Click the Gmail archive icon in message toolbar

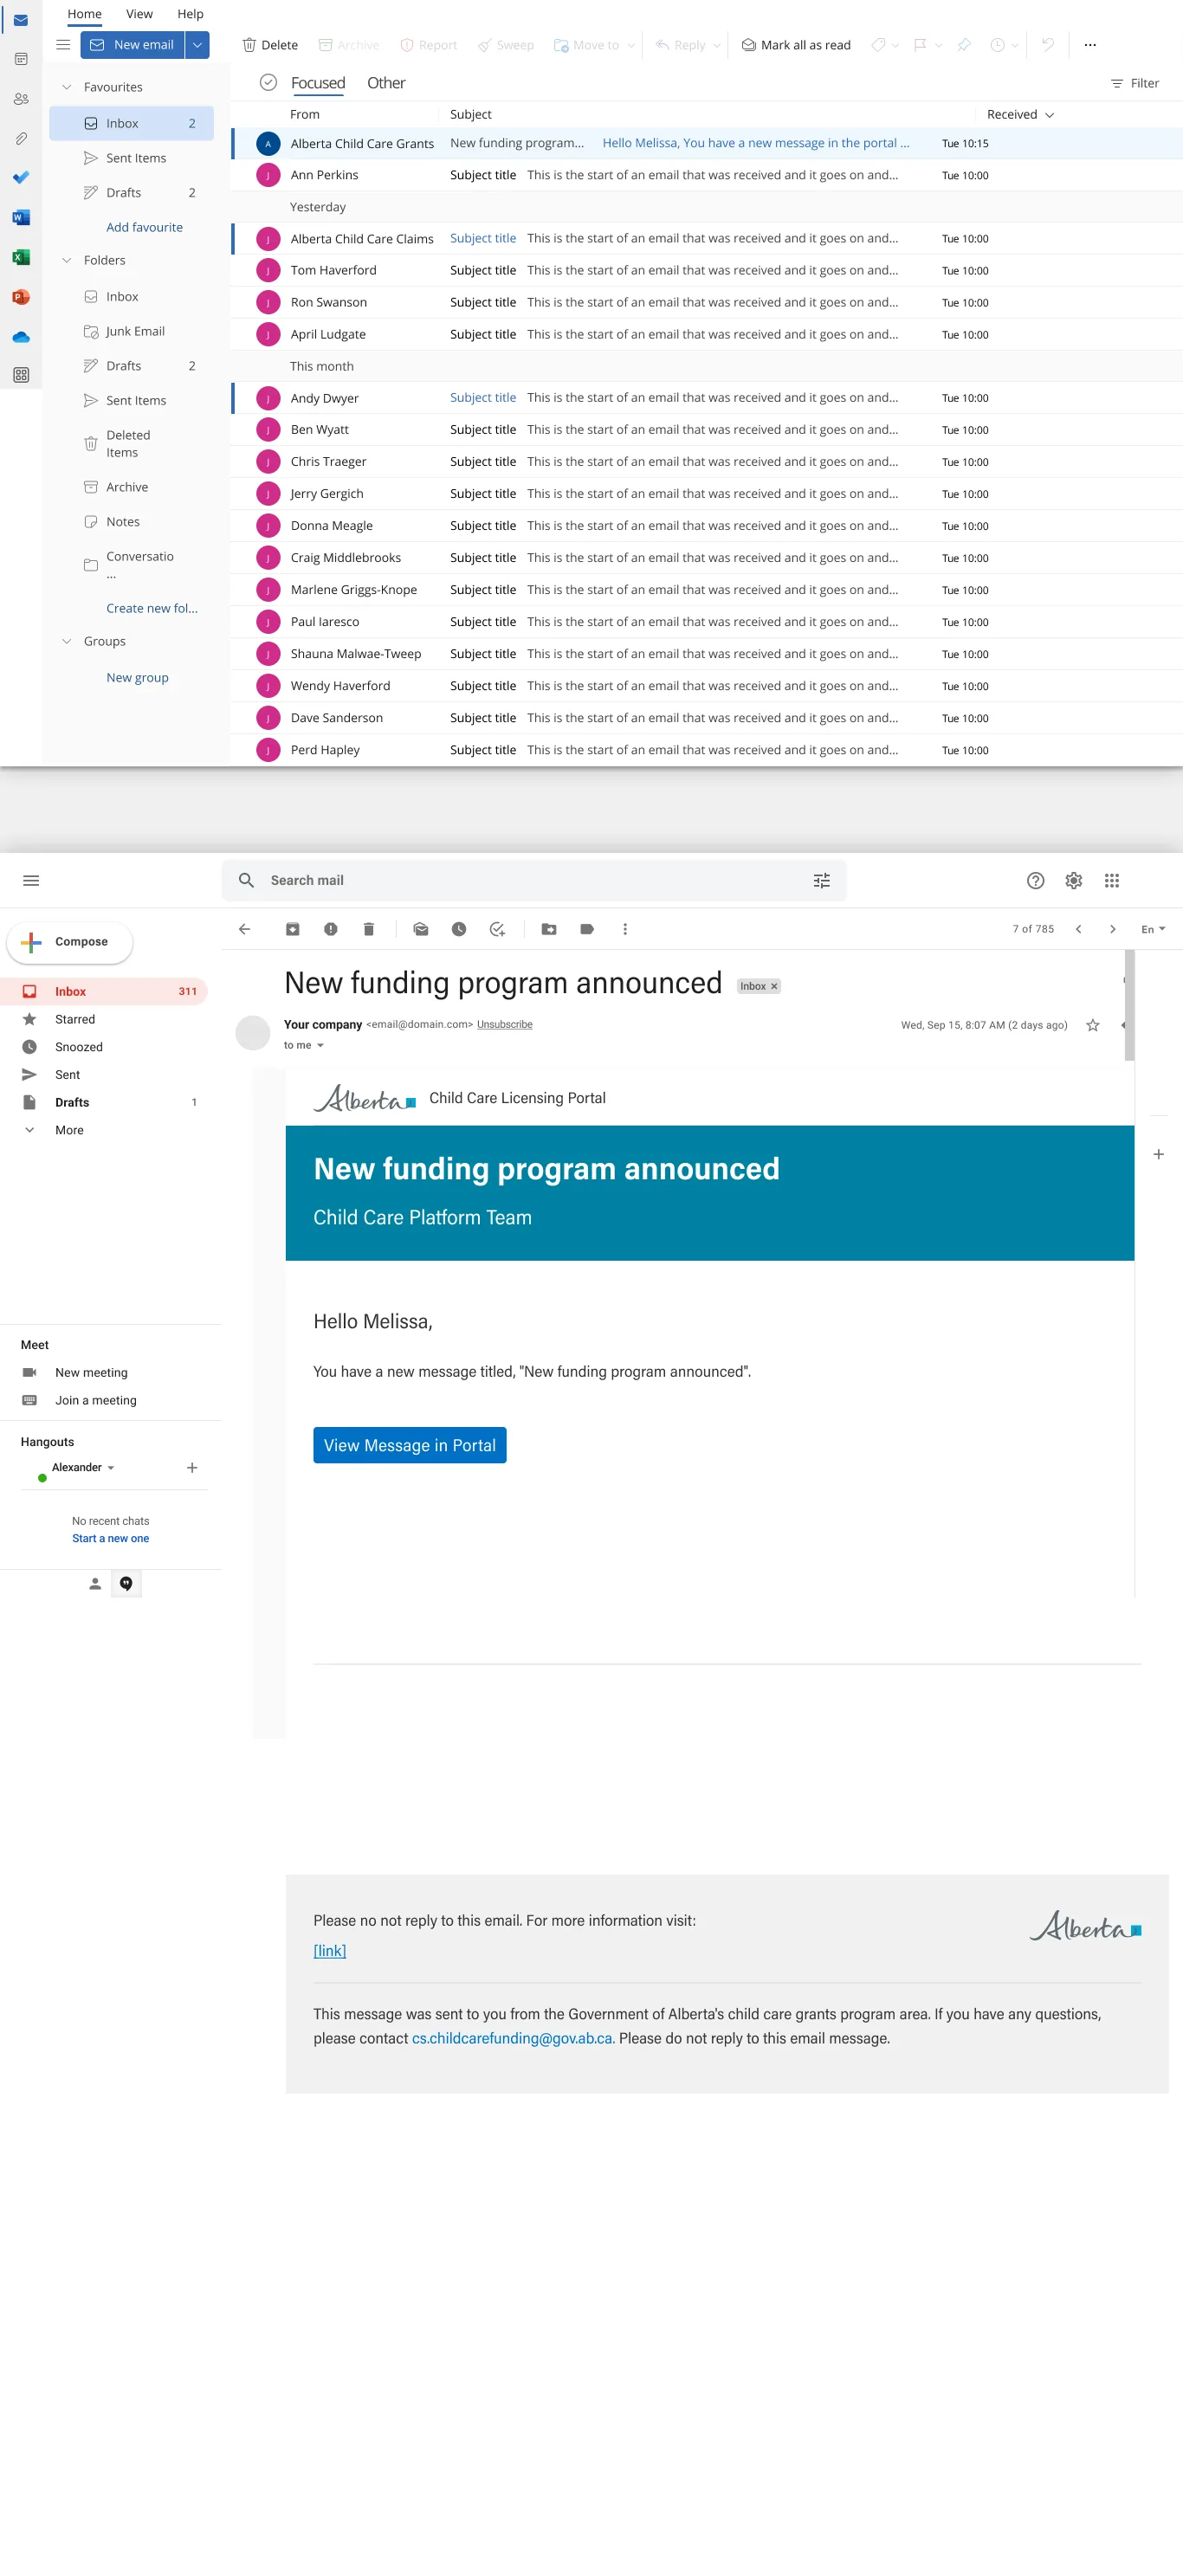pos(293,929)
